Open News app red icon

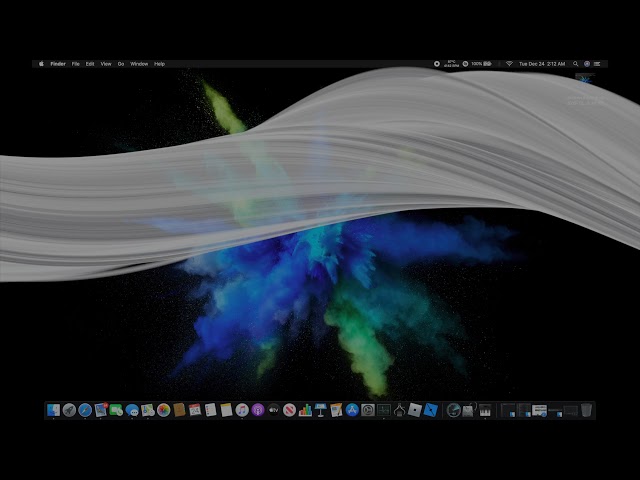(289, 410)
